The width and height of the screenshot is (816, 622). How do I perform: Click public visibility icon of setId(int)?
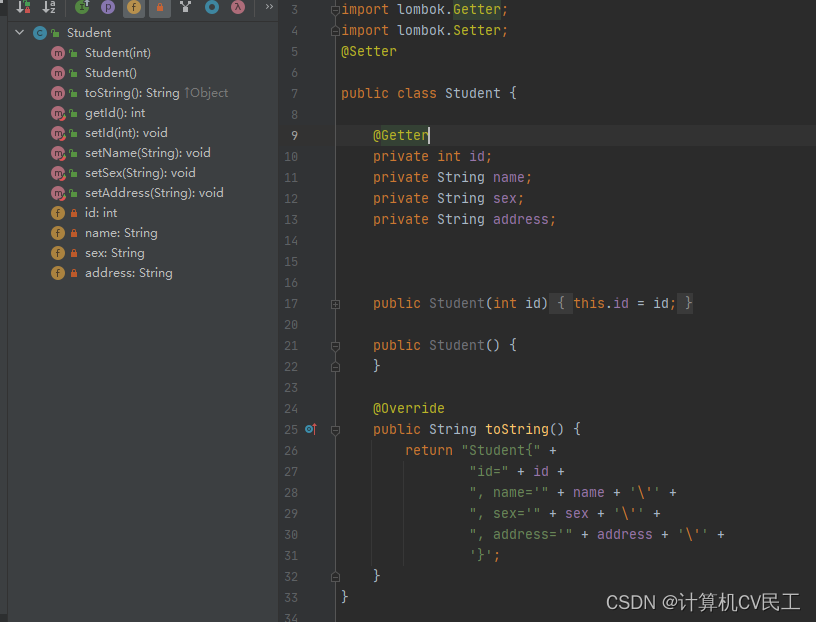pos(74,133)
